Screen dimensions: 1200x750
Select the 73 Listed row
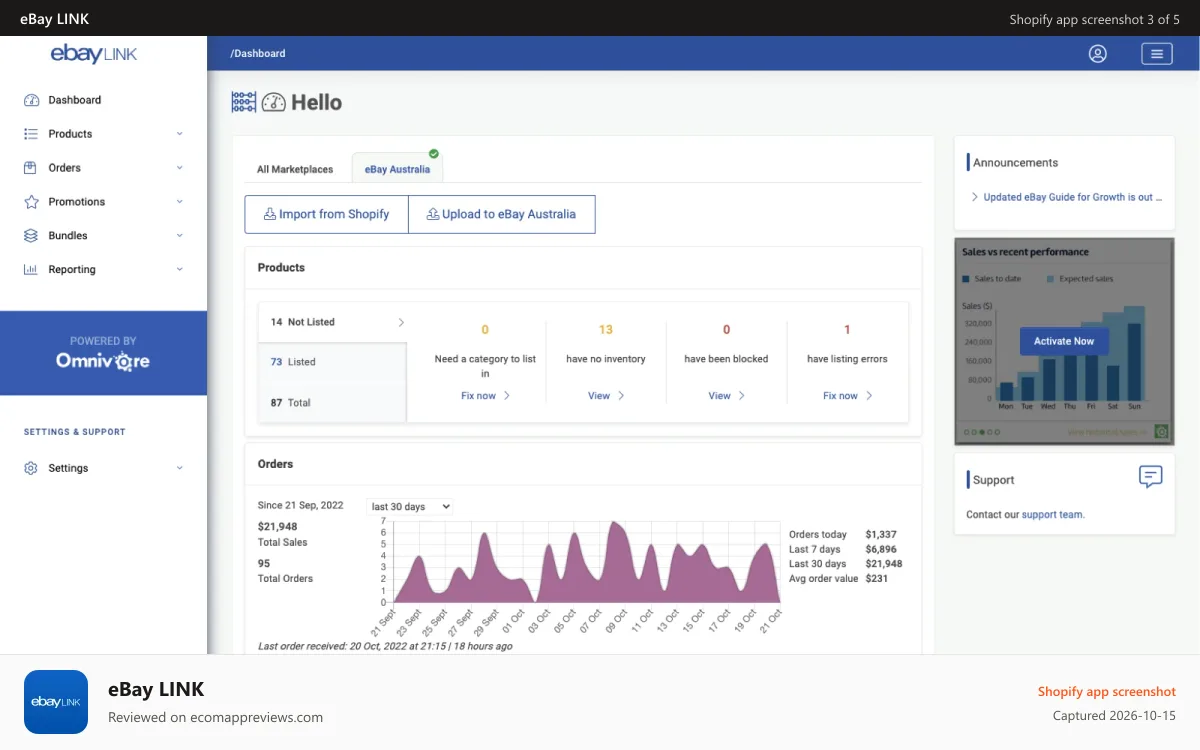click(332, 362)
